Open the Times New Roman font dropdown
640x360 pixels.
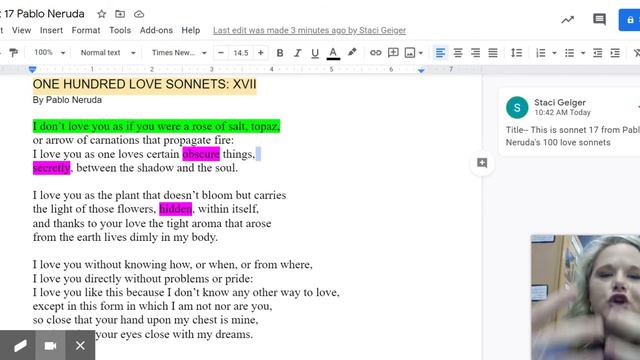pyautogui.click(x=179, y=53)
